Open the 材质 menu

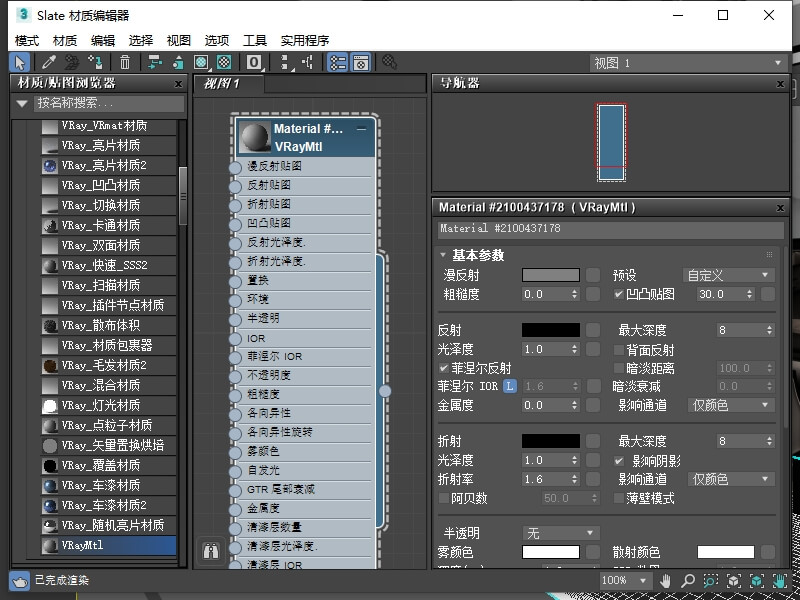tap(65, 40)
